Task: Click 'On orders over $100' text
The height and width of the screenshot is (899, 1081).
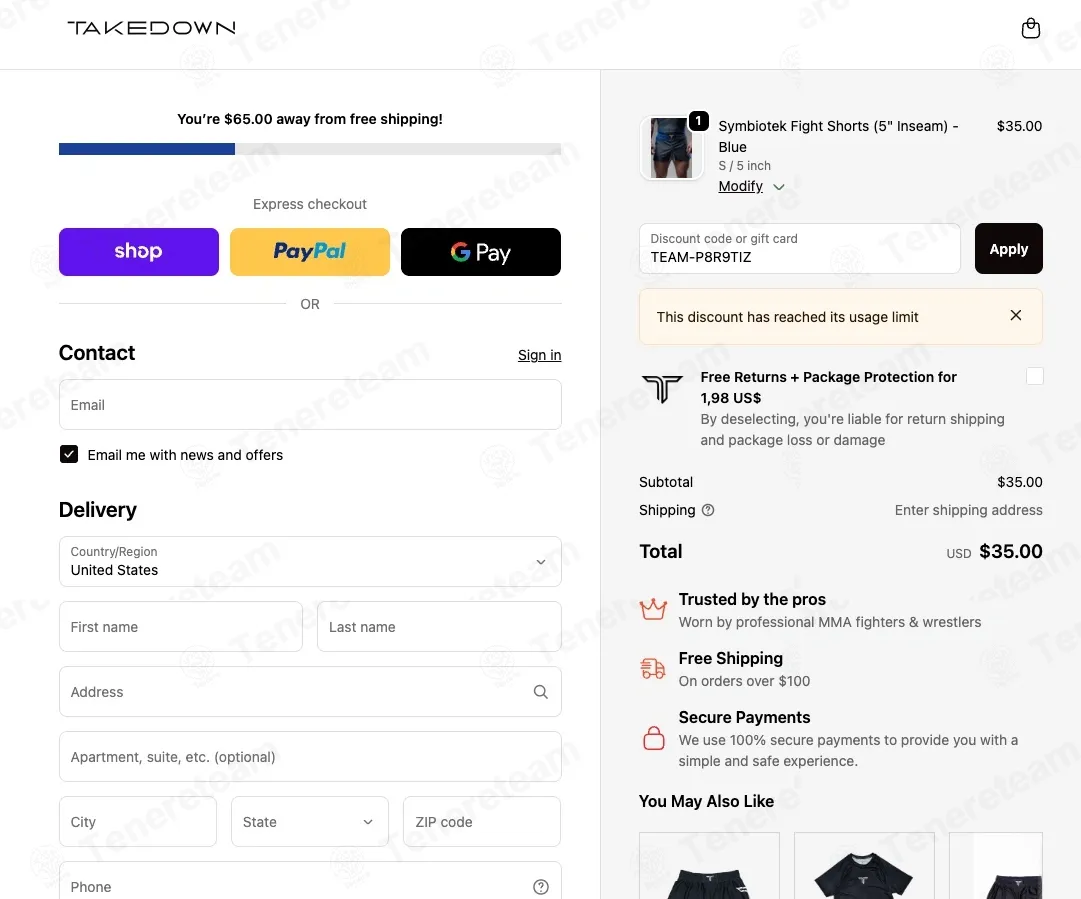Action: point(745,681)
